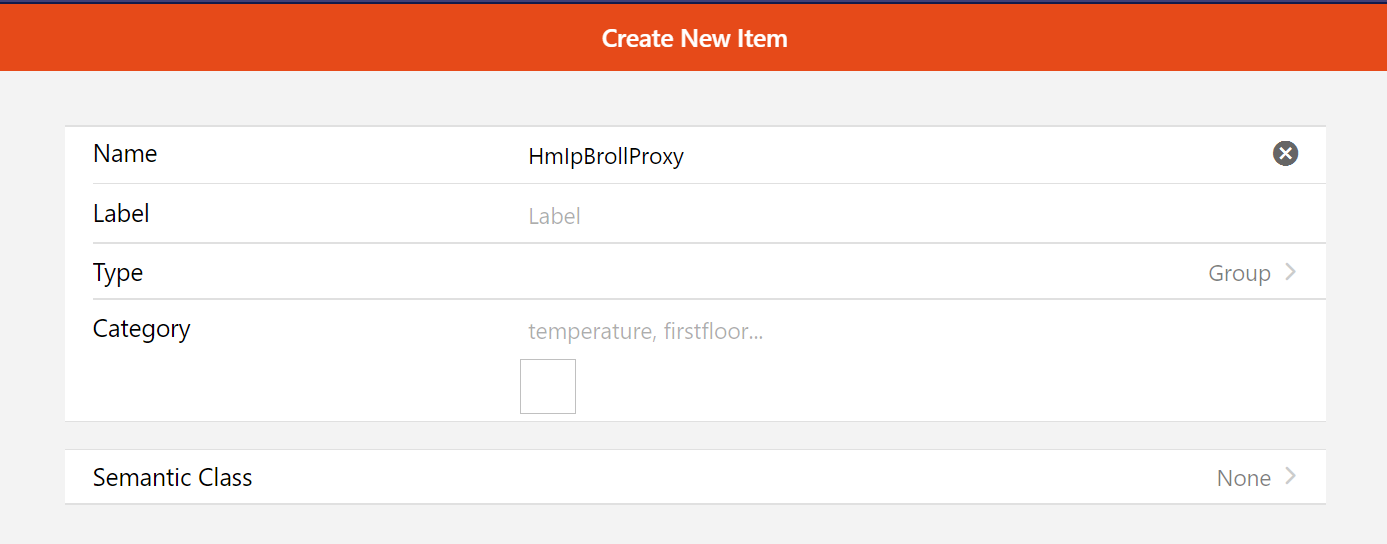Click the "Create New Item" header title
Image resolution: width=1387 pixels, height=544 pixels.
click(694, 39)
